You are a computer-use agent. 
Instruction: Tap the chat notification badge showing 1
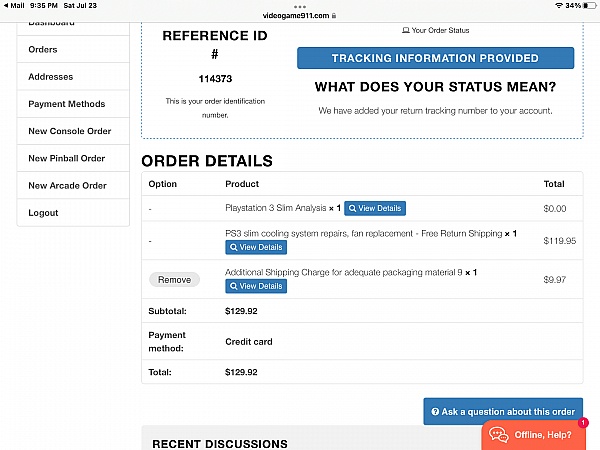click(x=583, y=423)
